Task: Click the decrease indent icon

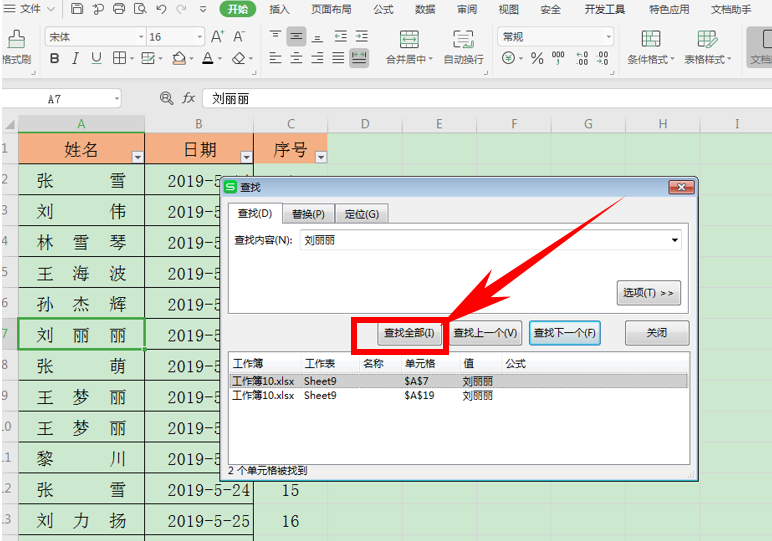Action: point(340,36)
